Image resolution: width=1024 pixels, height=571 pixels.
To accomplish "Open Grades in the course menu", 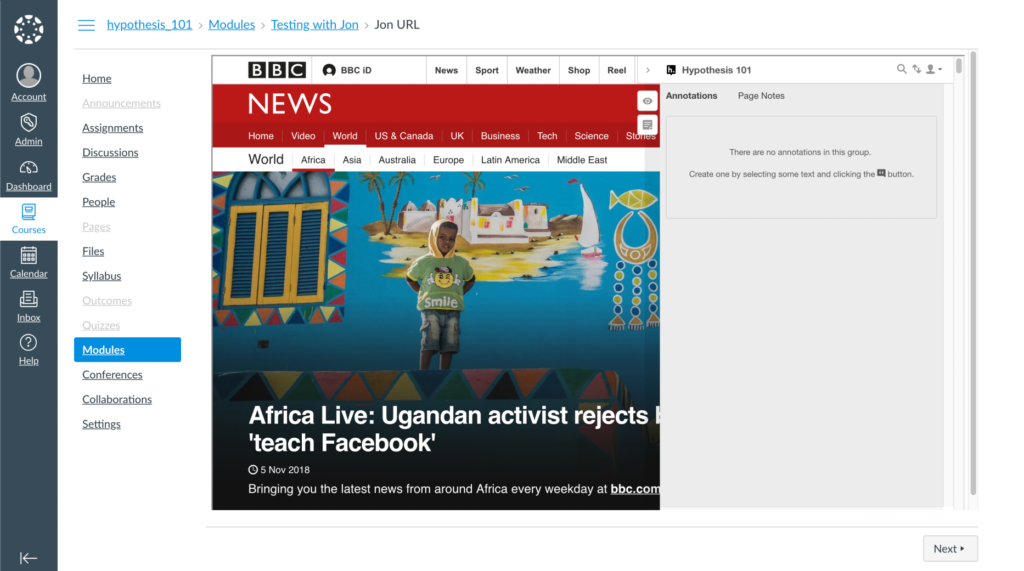I will tap(99, 177).
